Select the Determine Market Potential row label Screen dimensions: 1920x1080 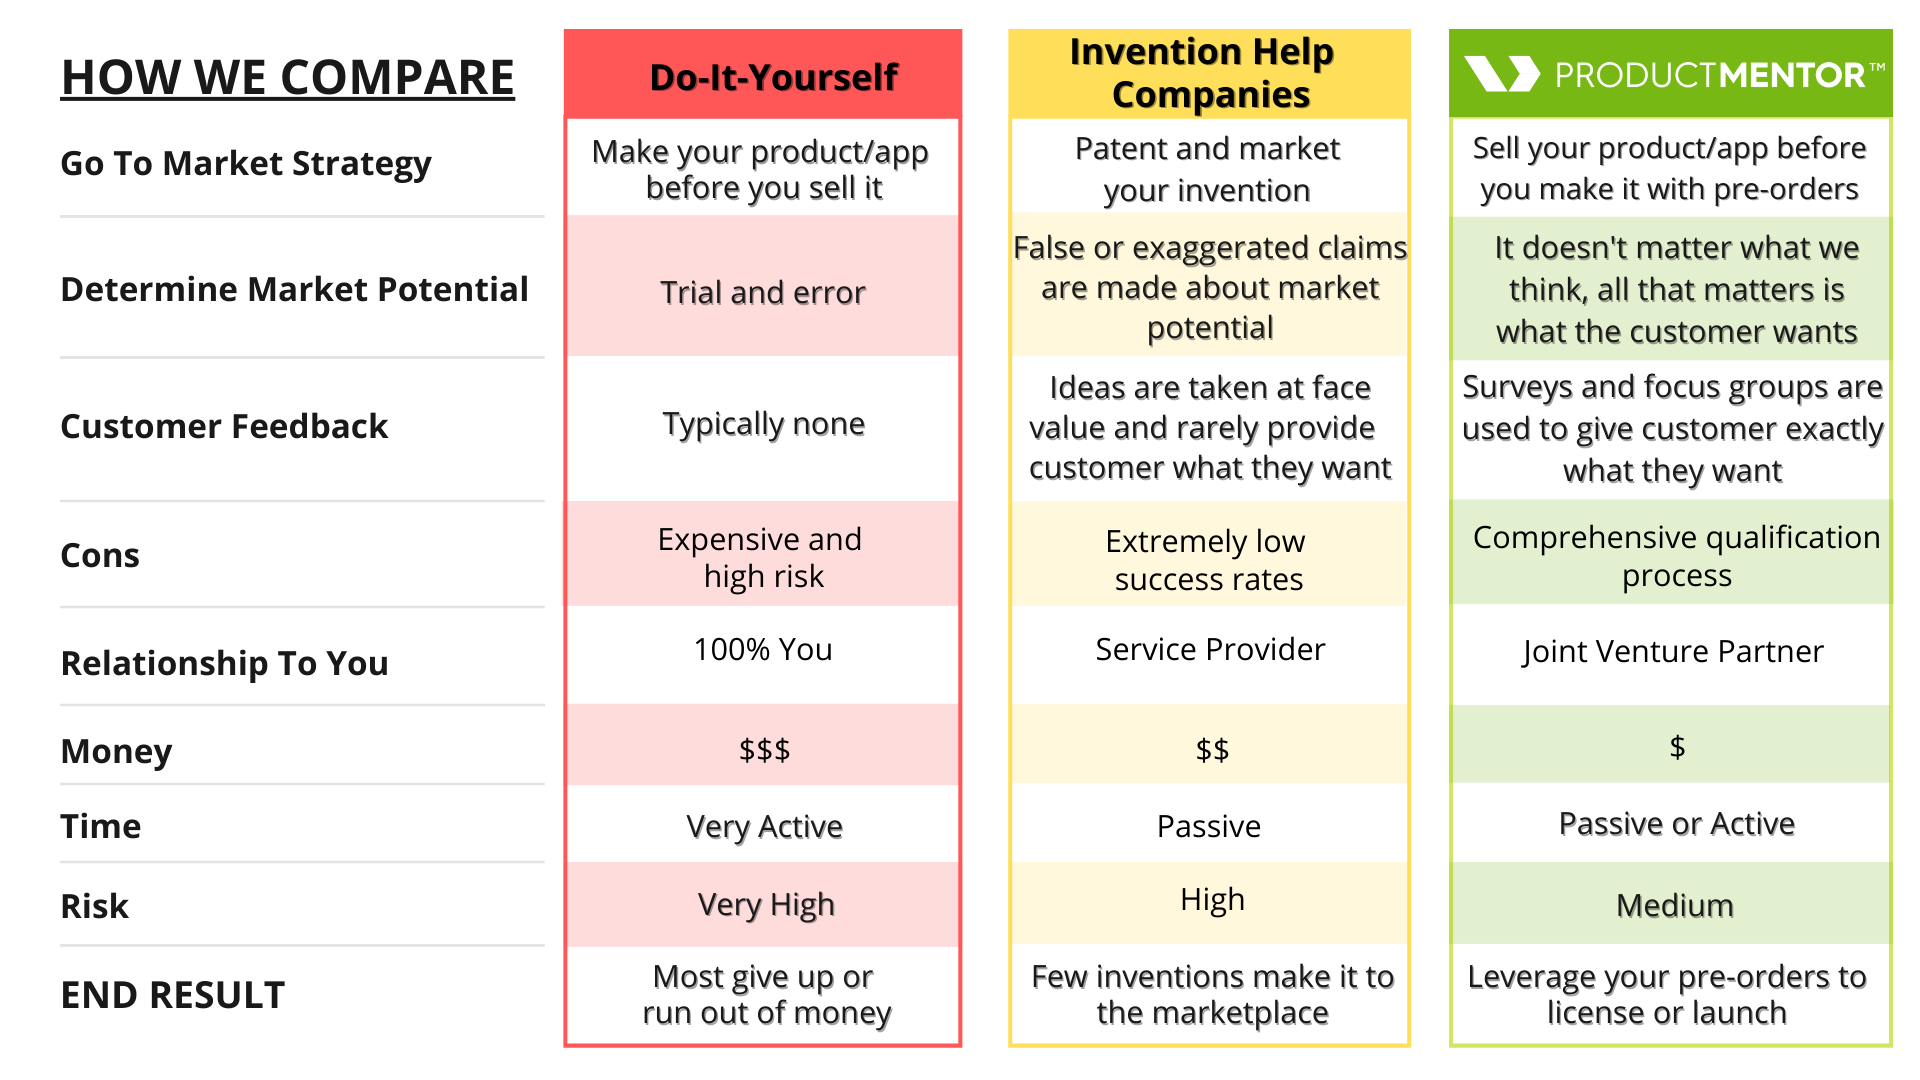click(x=294, y=289)
